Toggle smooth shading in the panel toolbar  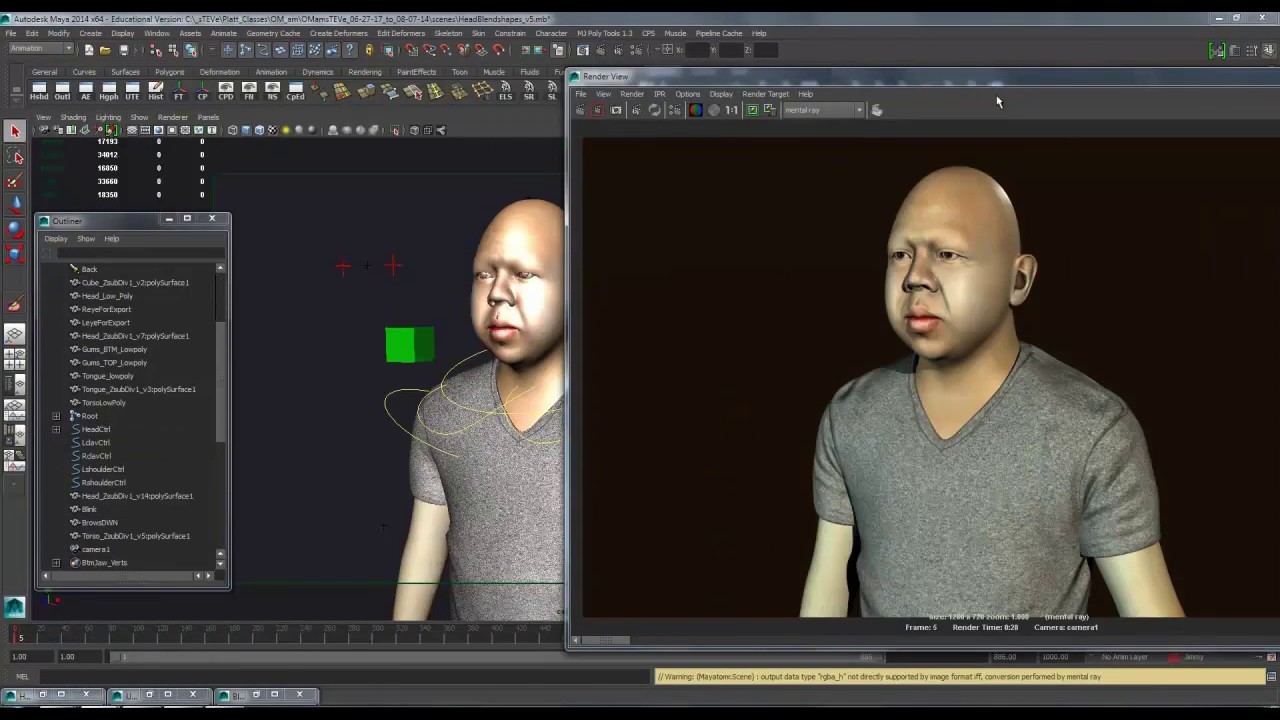pyautogui.click(x=247, y=131)
